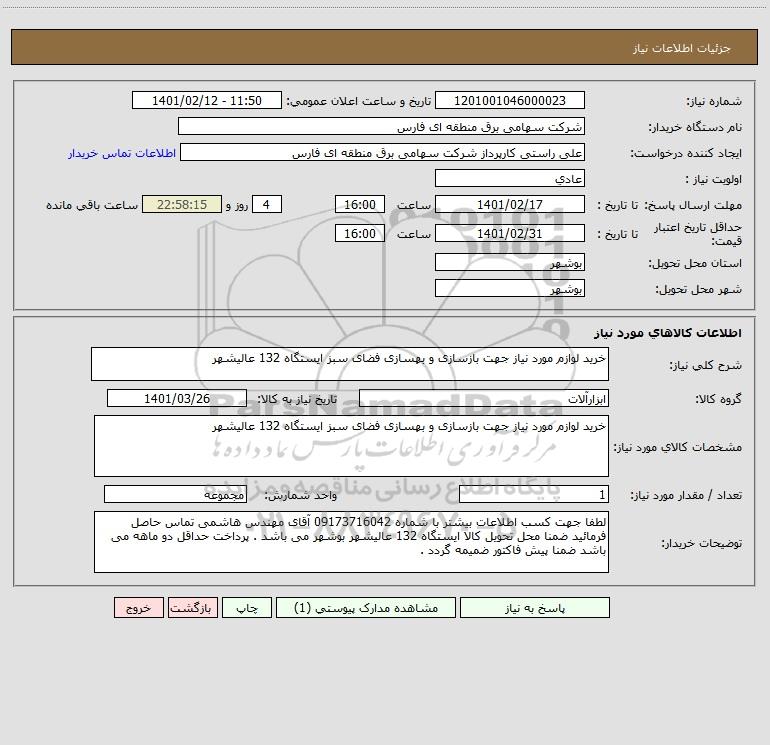Click the response deadline date 1401/02/17

coord(510,204)
